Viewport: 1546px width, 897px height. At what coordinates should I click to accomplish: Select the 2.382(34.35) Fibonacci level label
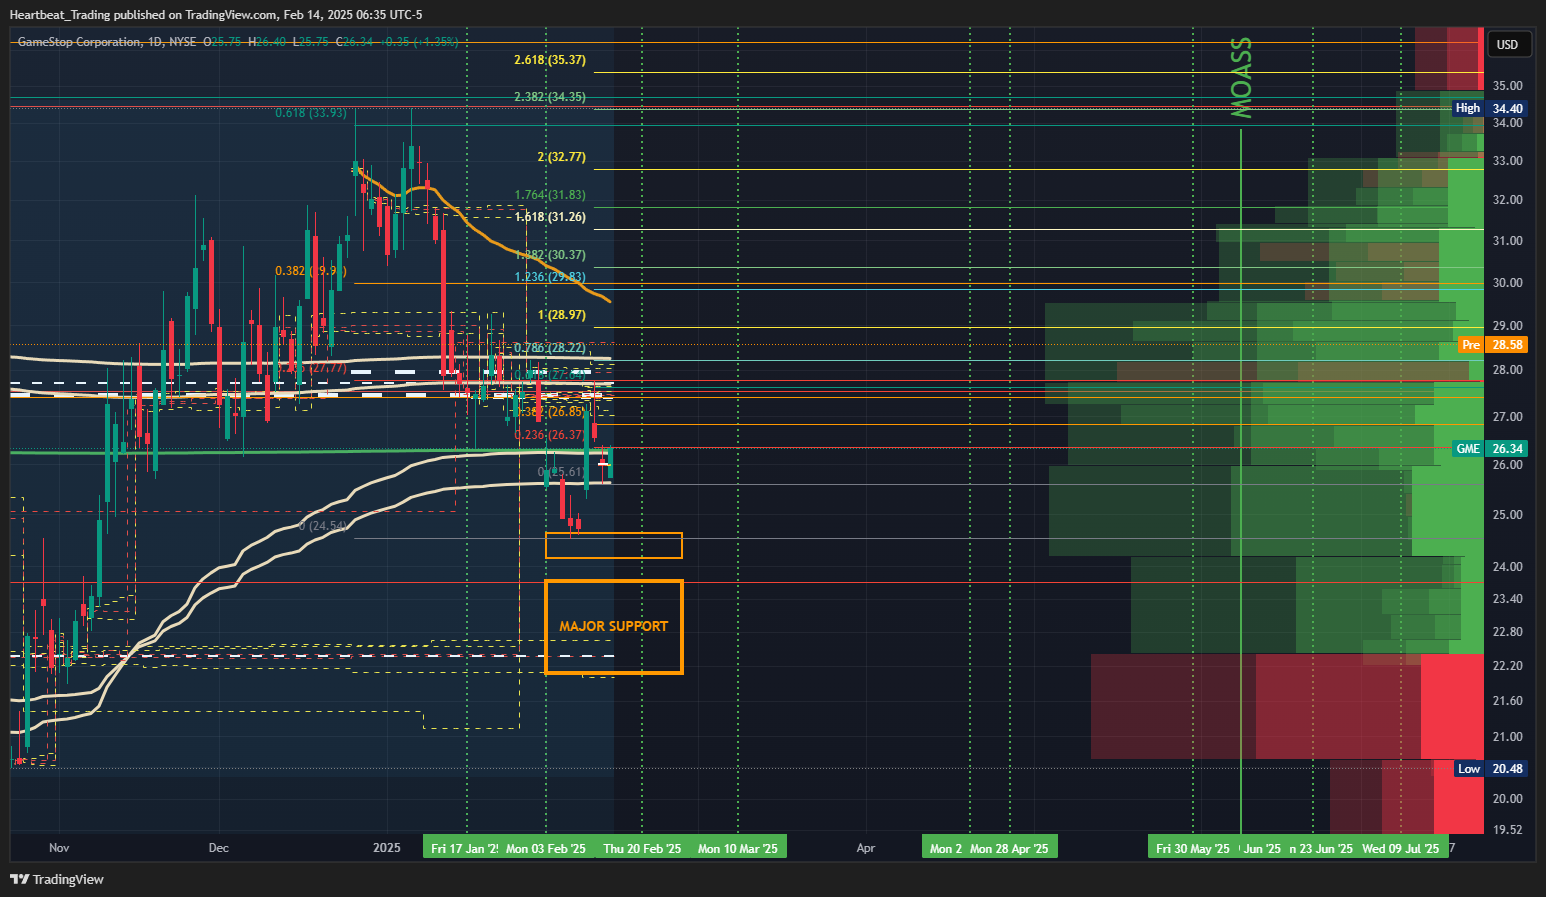pyautogui.click(x=550, y=97)
